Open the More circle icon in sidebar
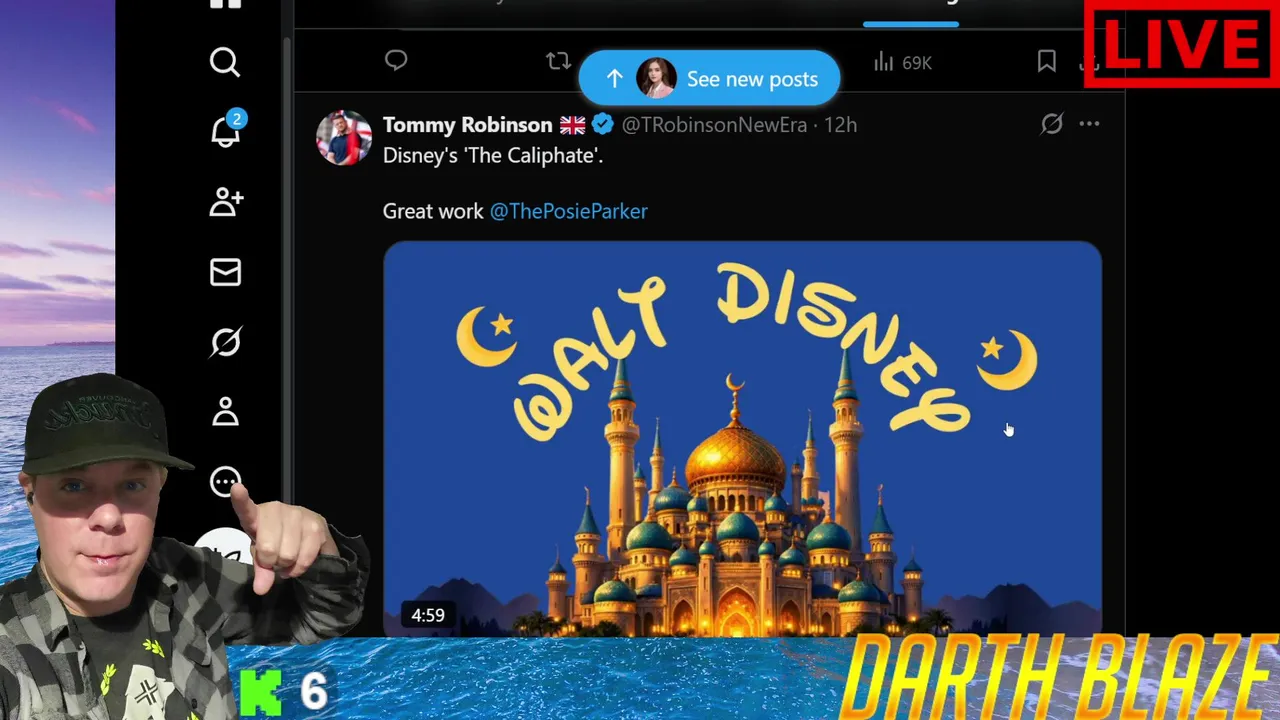The height and width of the screenshot is (720, 1280). point(225,482)
